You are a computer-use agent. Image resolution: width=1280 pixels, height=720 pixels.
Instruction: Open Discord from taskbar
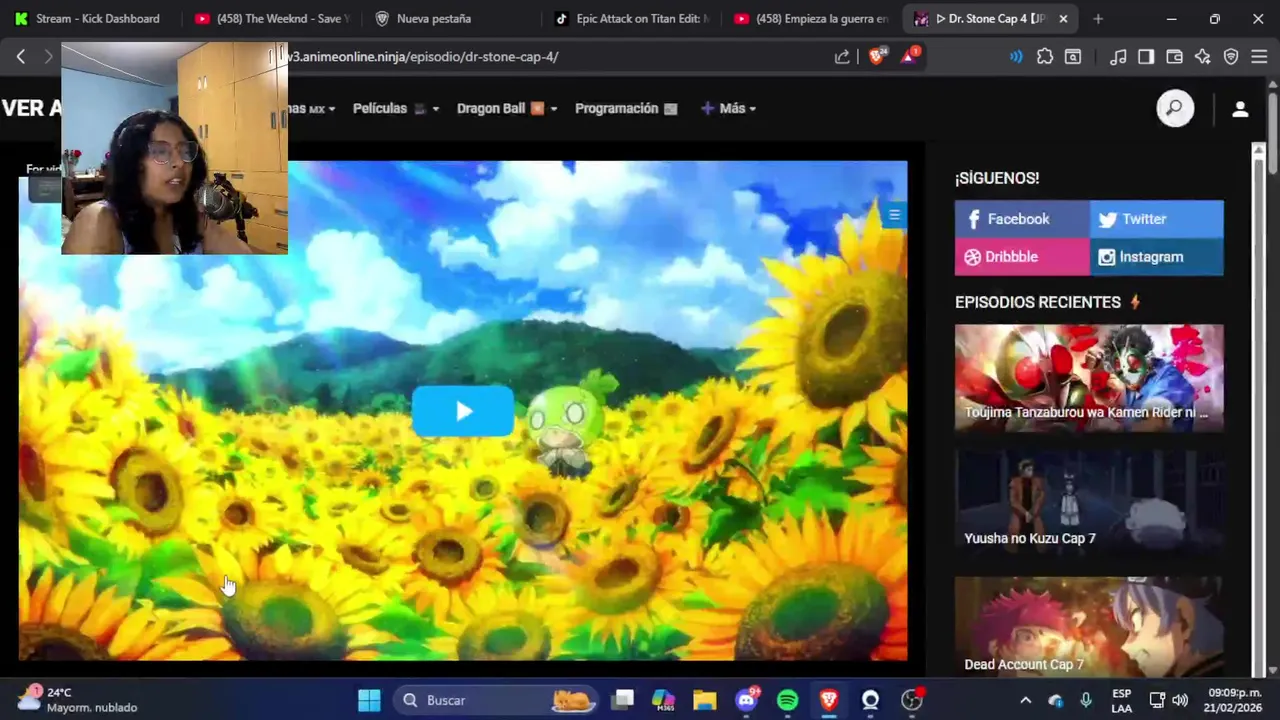(746, 700)
